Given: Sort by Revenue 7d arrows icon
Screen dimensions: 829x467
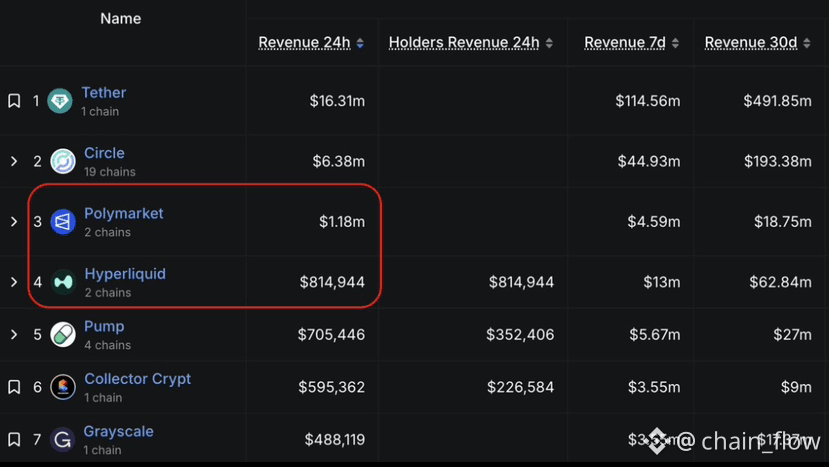Looking at the screenshot, I should (x=675, y=43).
